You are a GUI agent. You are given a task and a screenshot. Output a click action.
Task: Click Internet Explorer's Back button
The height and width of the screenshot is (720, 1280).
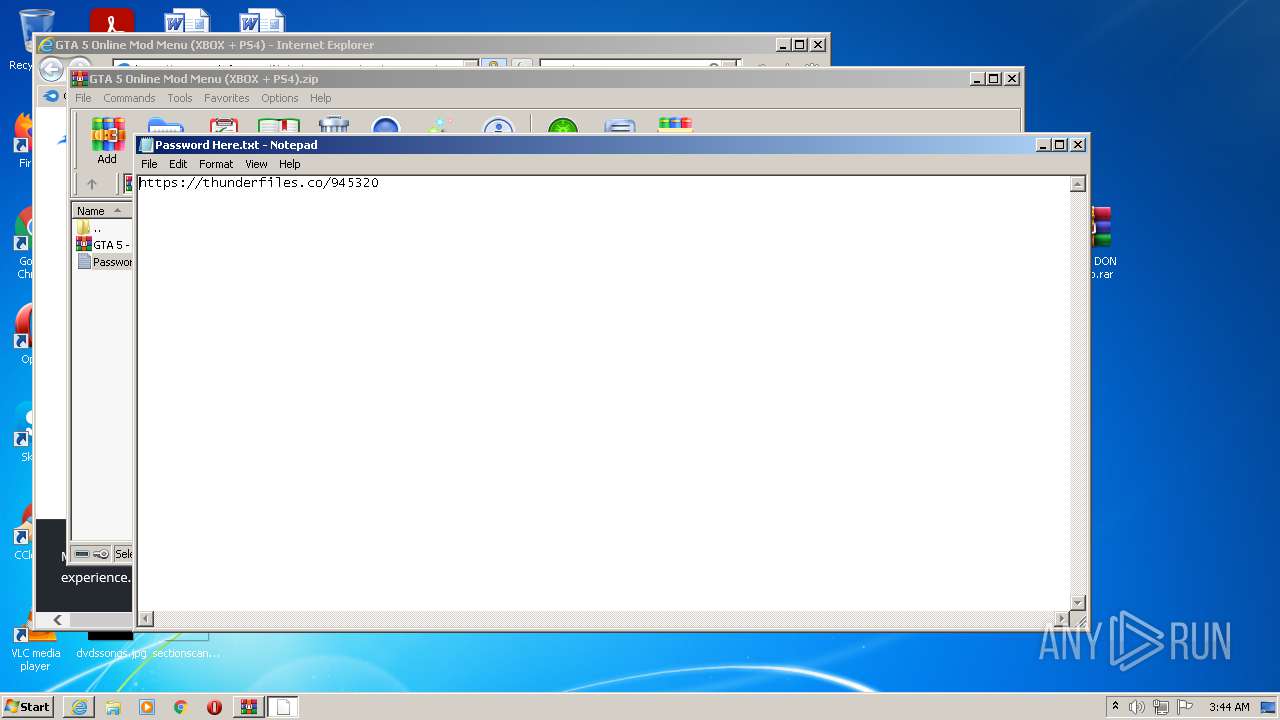(x=51, y=69)
